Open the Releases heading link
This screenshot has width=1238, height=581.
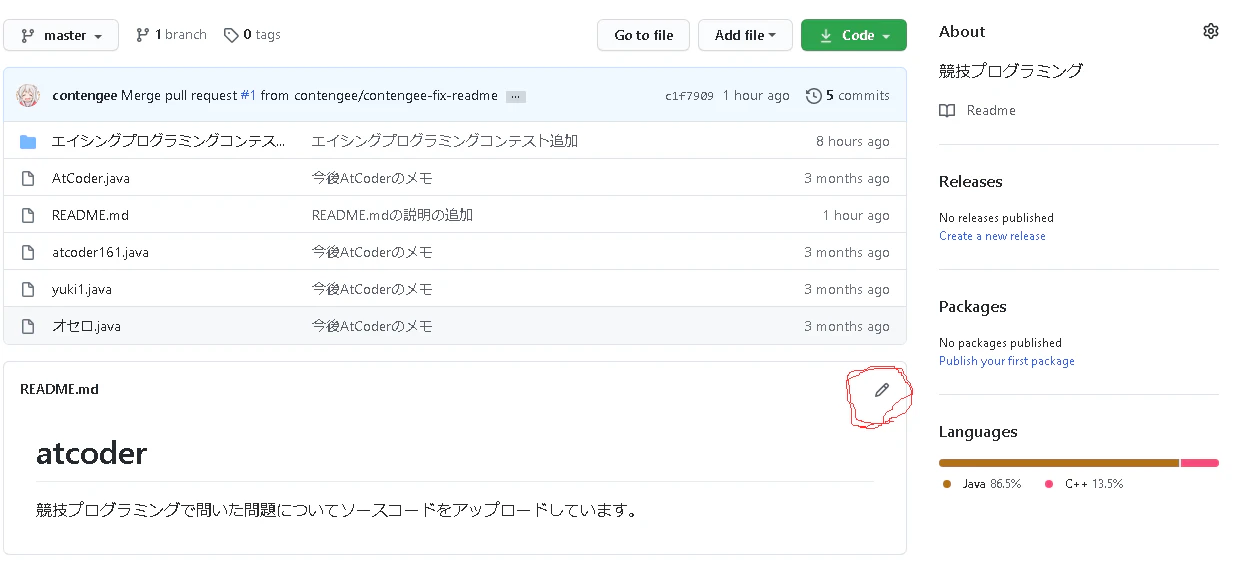click(x=970, y=181)
